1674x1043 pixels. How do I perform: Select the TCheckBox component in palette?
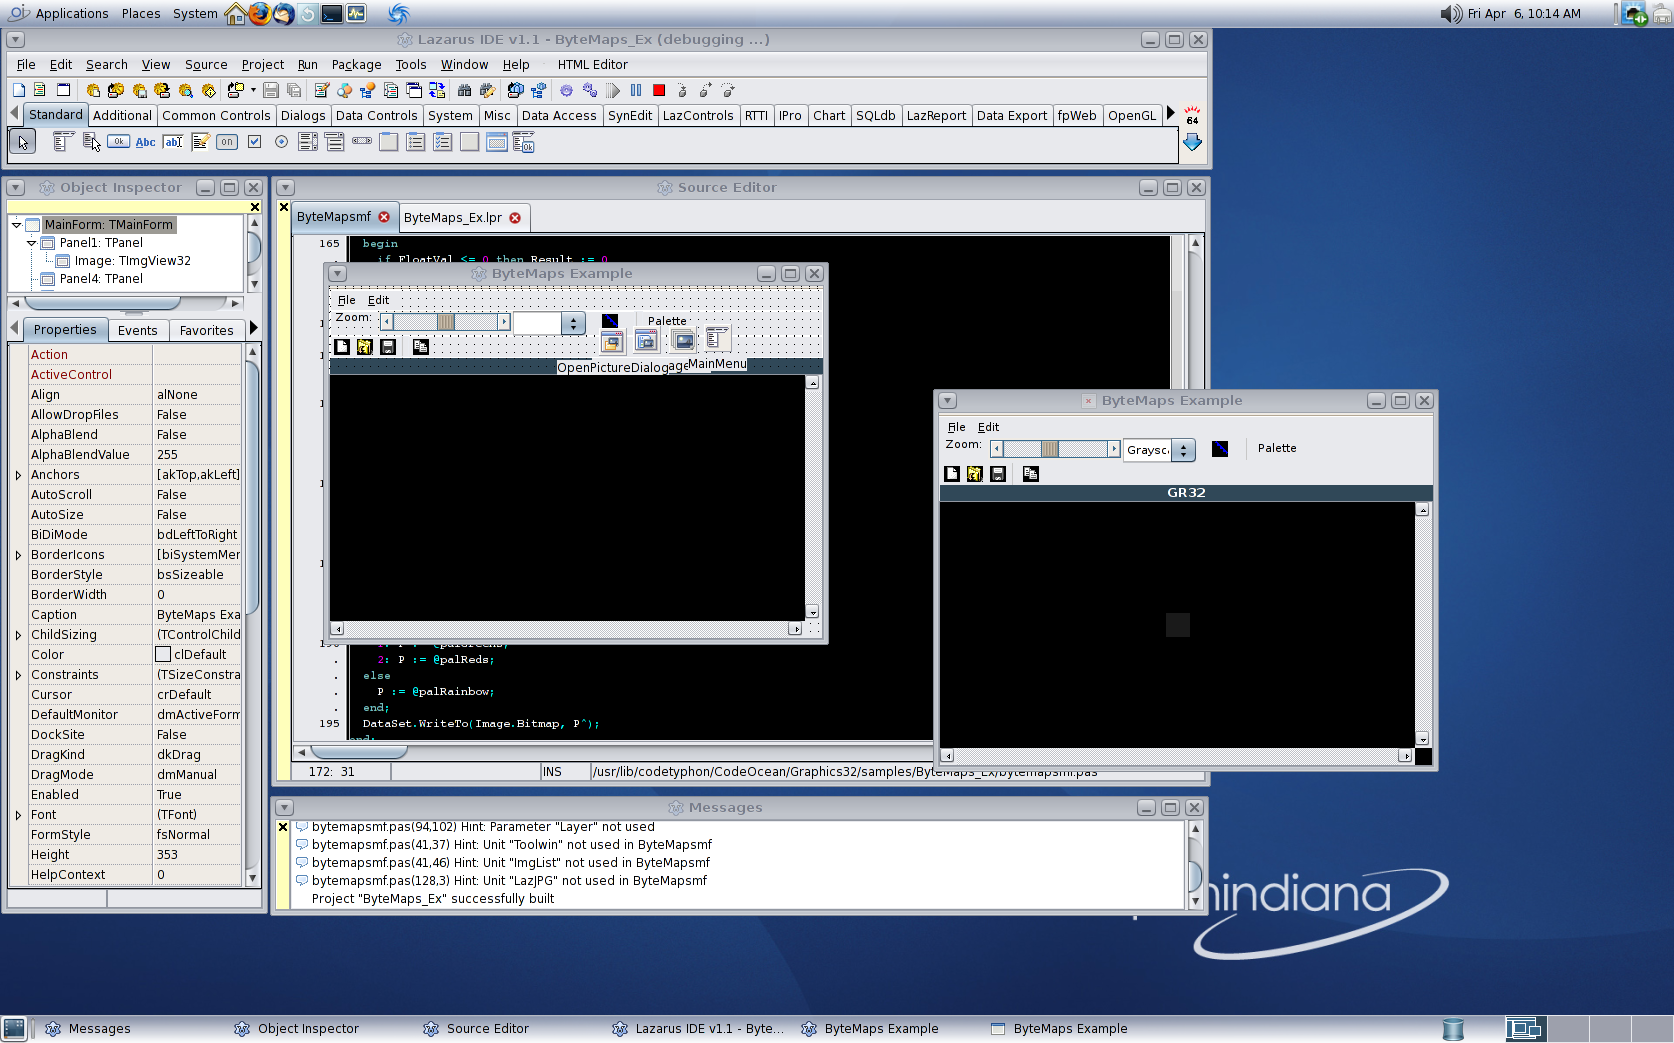pyautogui.click(x=254, y=142)
